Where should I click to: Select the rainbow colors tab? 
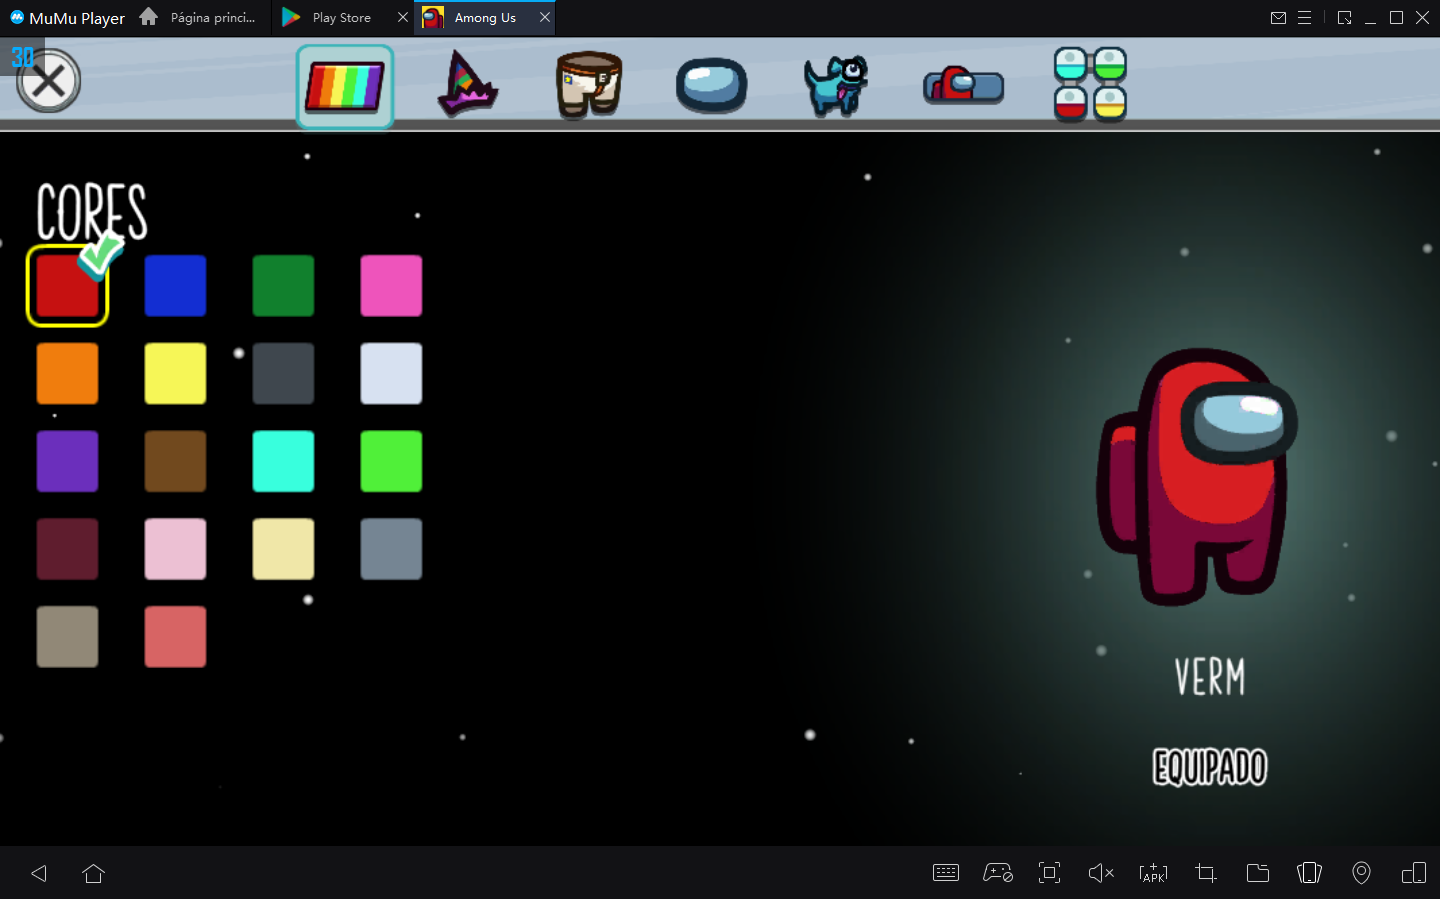(x=345, y=86)
